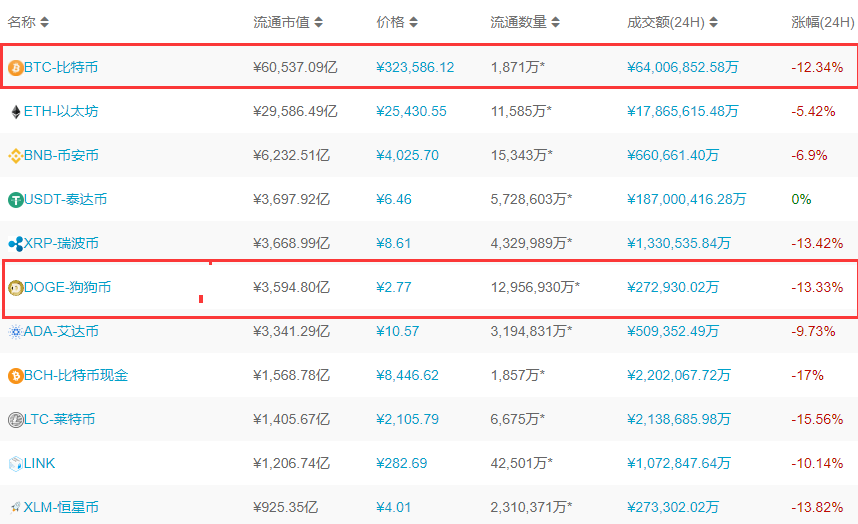Screen dimensions: 858x524
Task: Click the Ethereum ETH diamond icon
Action: pos(16,112)
